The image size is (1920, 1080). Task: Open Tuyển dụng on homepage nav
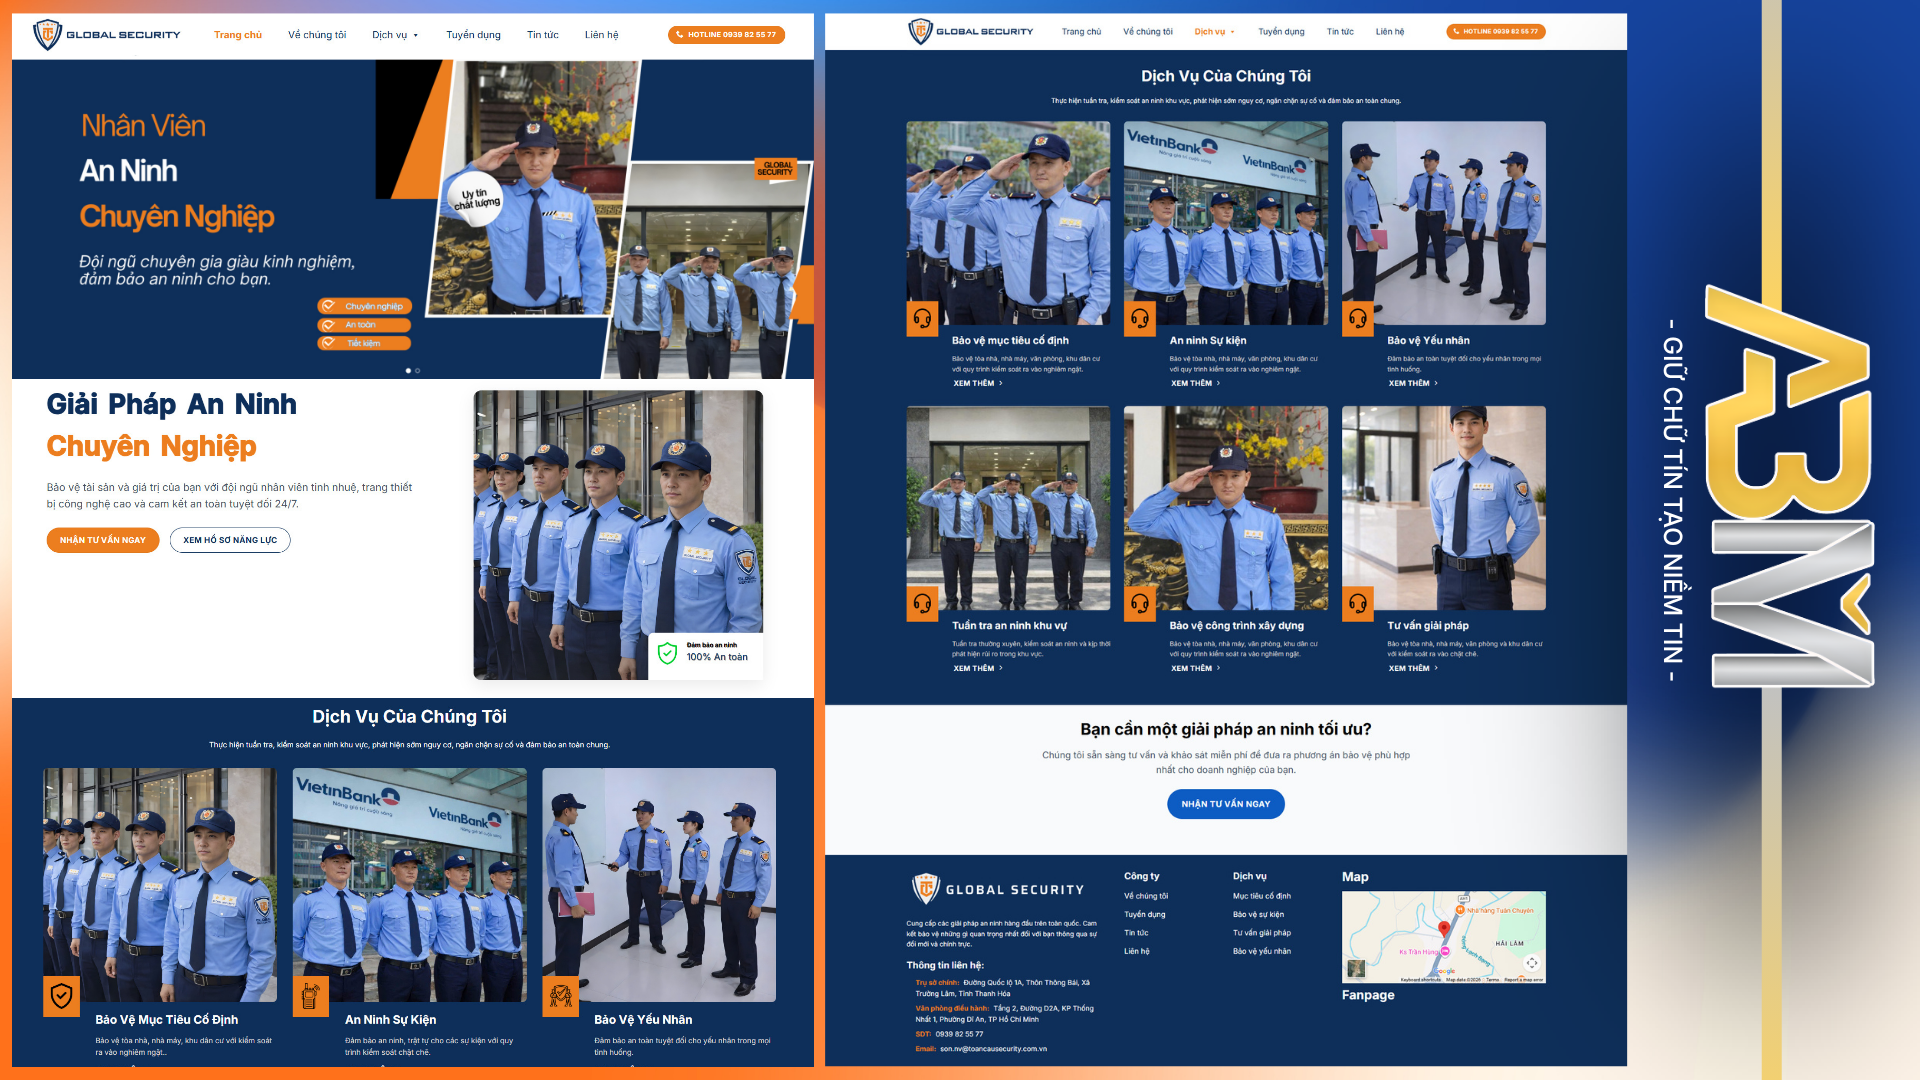click(x=473, y=35)
